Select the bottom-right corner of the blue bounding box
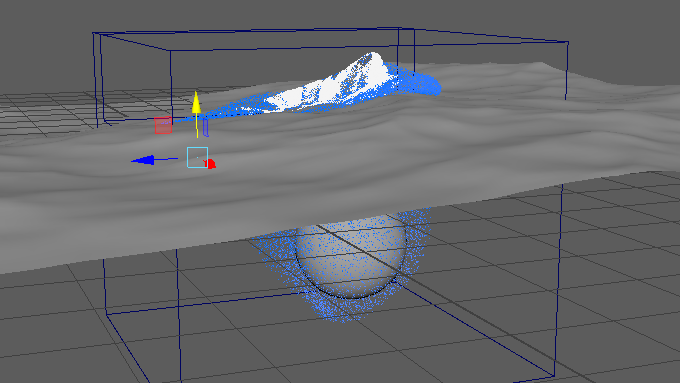Image resolution: width=680 pixels, height=383 pixels. (554, 376)
